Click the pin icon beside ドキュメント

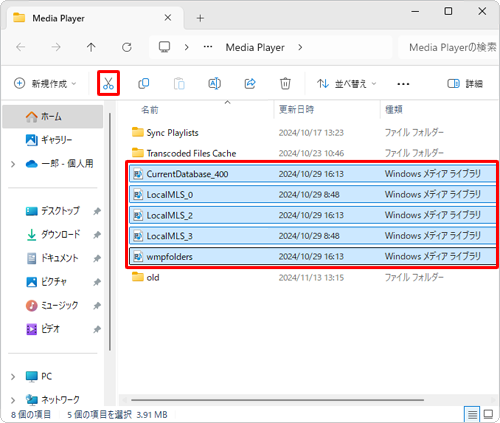(x=97, y=258)
